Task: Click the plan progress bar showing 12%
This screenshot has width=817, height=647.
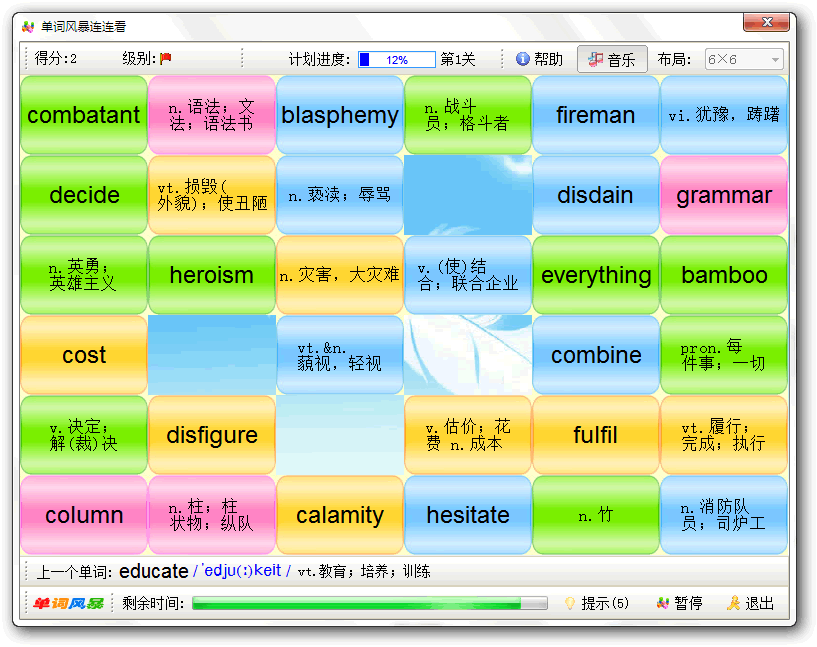Action: coord(397,59)
